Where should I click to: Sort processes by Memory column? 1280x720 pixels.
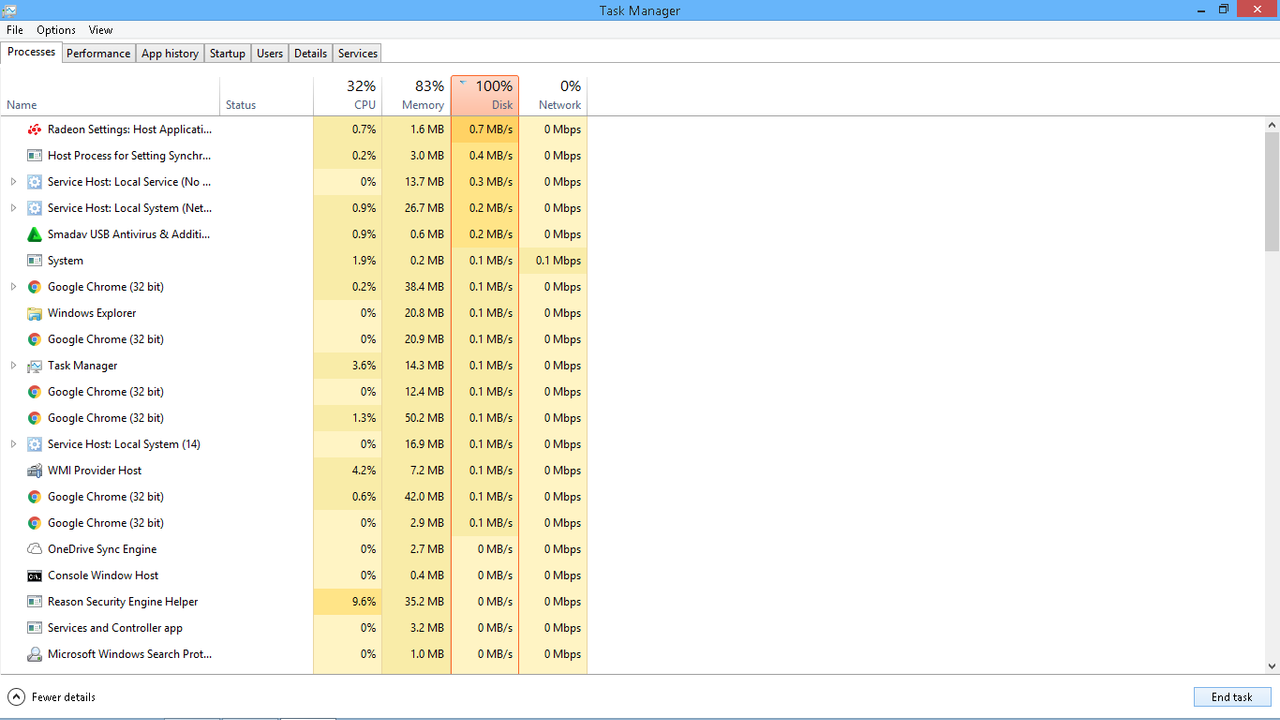(416, 96)
